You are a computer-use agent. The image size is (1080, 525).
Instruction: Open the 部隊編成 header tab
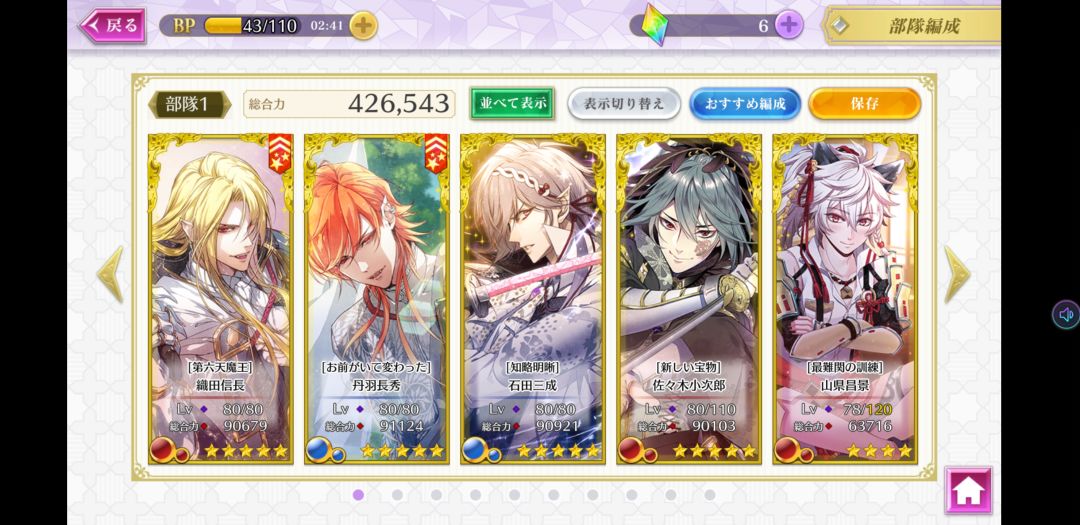pos(913,26)
